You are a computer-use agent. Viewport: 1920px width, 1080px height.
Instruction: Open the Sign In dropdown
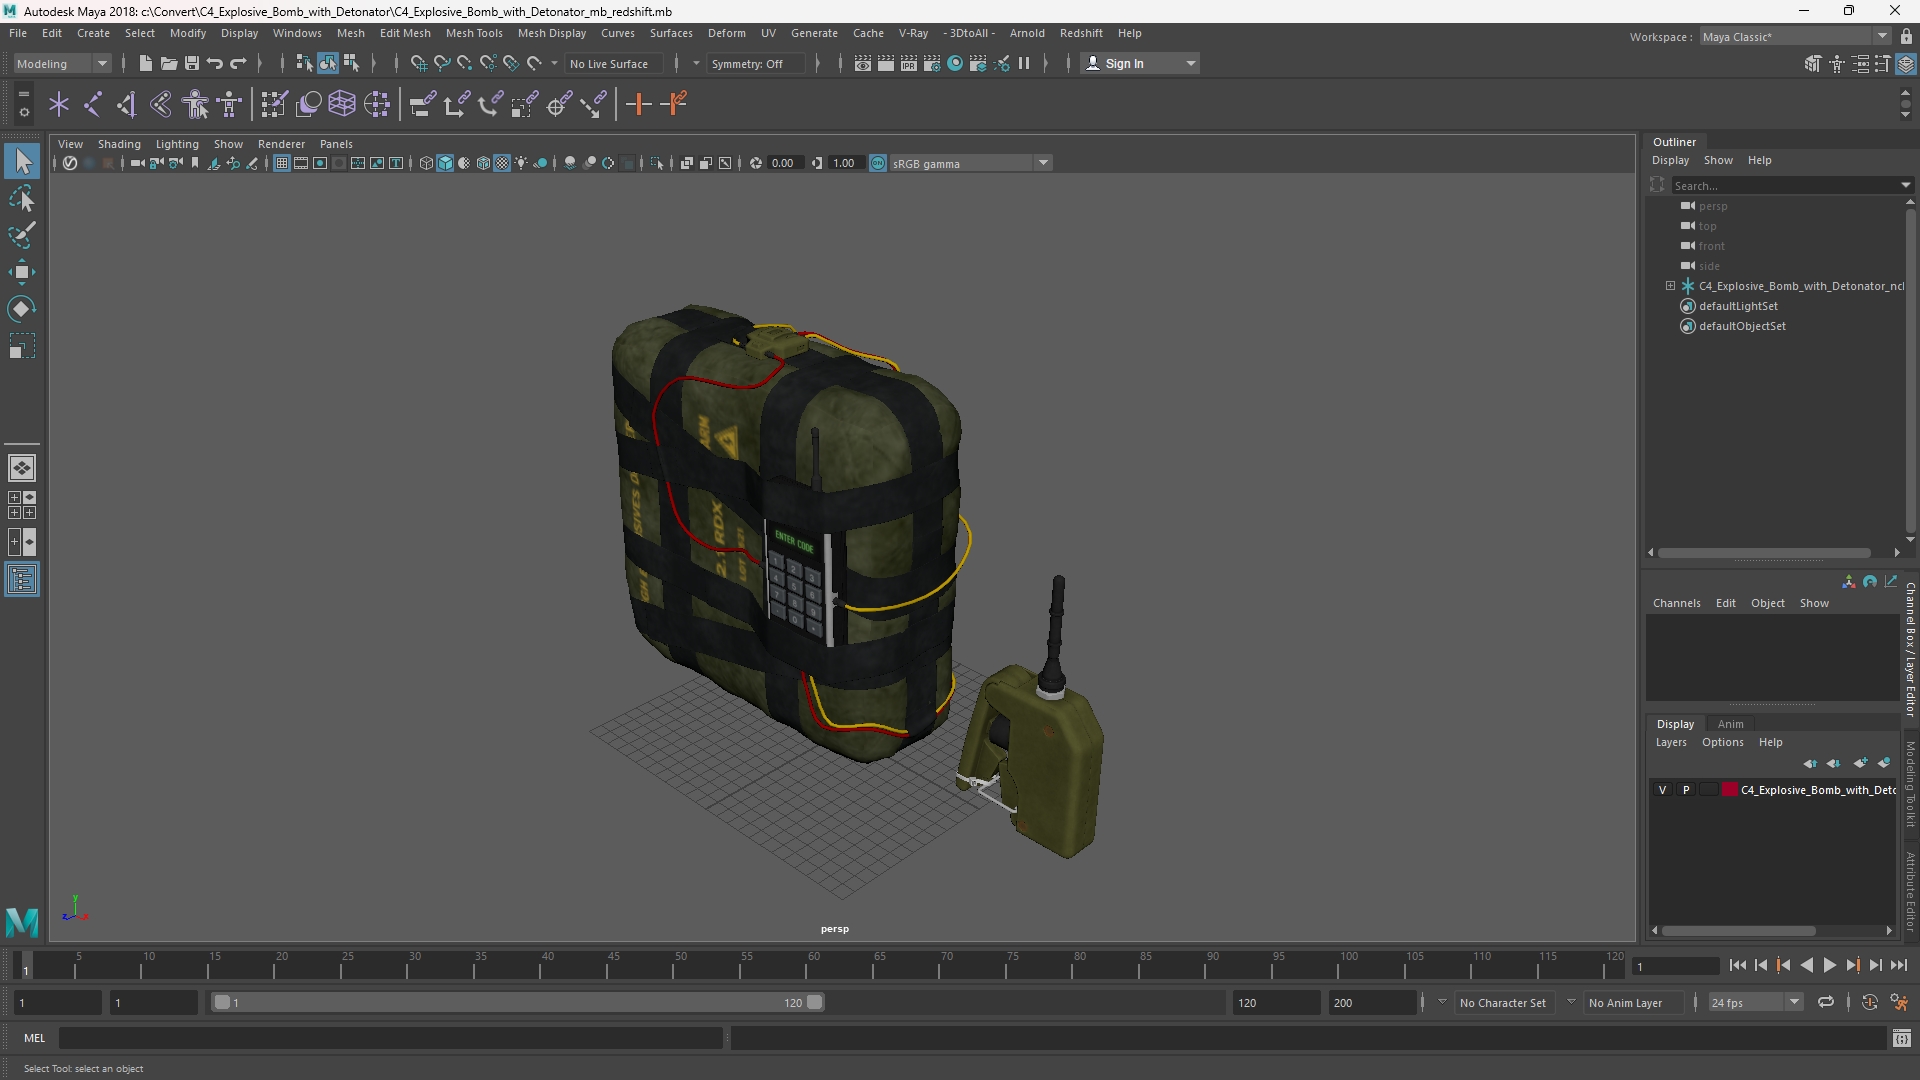[x=1140, y=63]
